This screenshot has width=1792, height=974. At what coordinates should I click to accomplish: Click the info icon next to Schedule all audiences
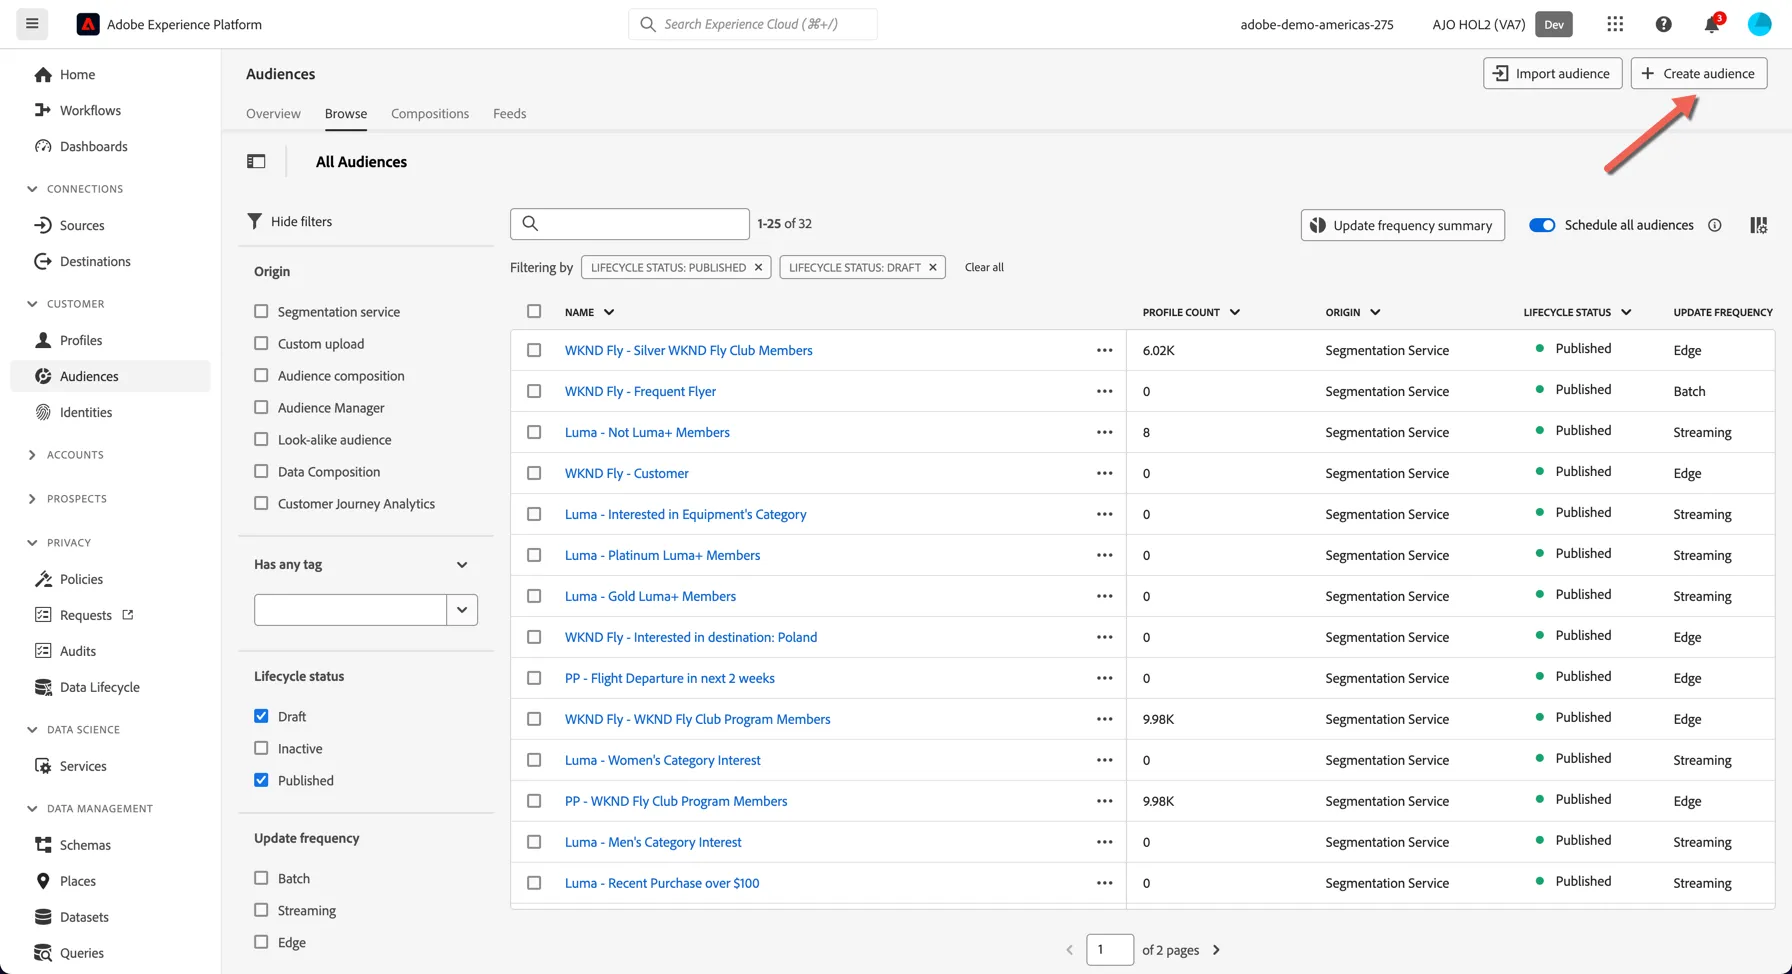pyautogui.click(x=1714, y=225)
